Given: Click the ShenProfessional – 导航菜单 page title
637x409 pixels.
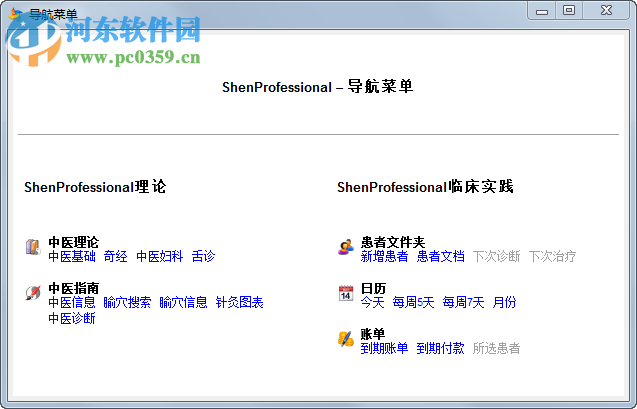Looking at the screenshot, I should [318, 87].
